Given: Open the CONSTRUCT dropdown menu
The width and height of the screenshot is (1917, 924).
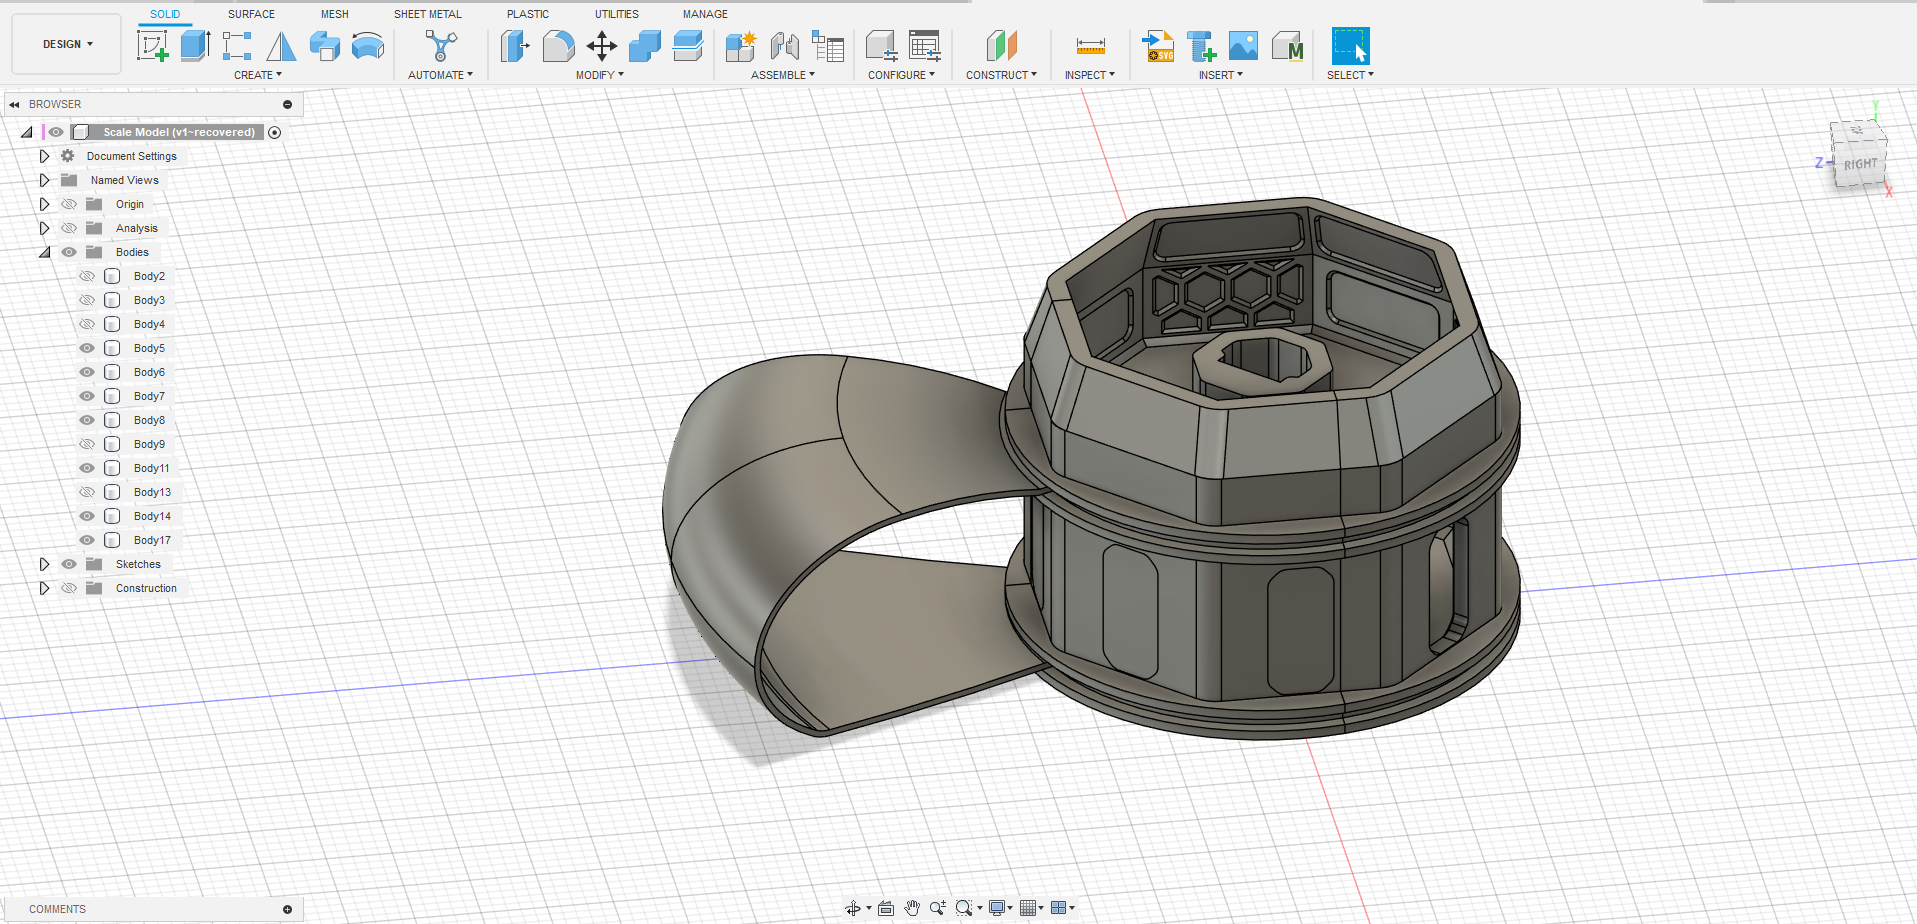Looking at the screenshot, I should point(1001,75).
